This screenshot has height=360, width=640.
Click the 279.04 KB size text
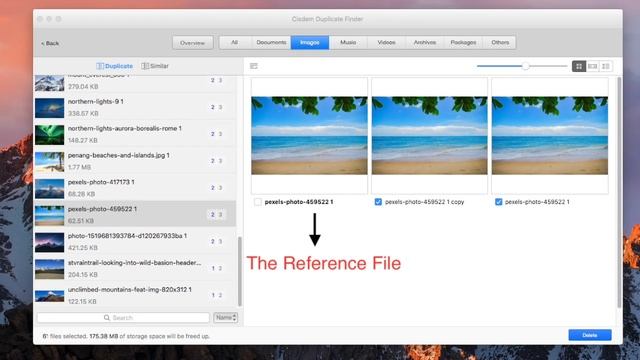83,87
